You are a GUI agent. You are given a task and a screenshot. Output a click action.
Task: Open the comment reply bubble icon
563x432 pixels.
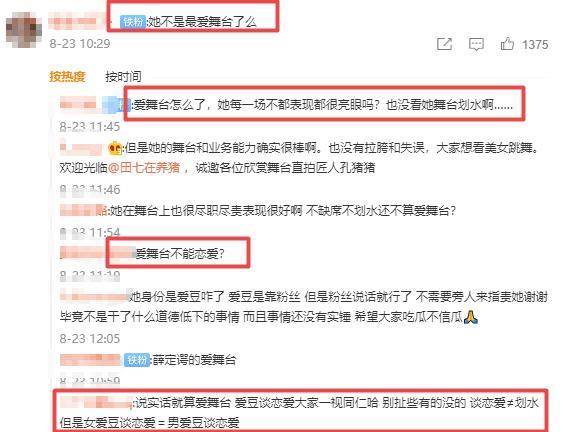tap(476, 45)
